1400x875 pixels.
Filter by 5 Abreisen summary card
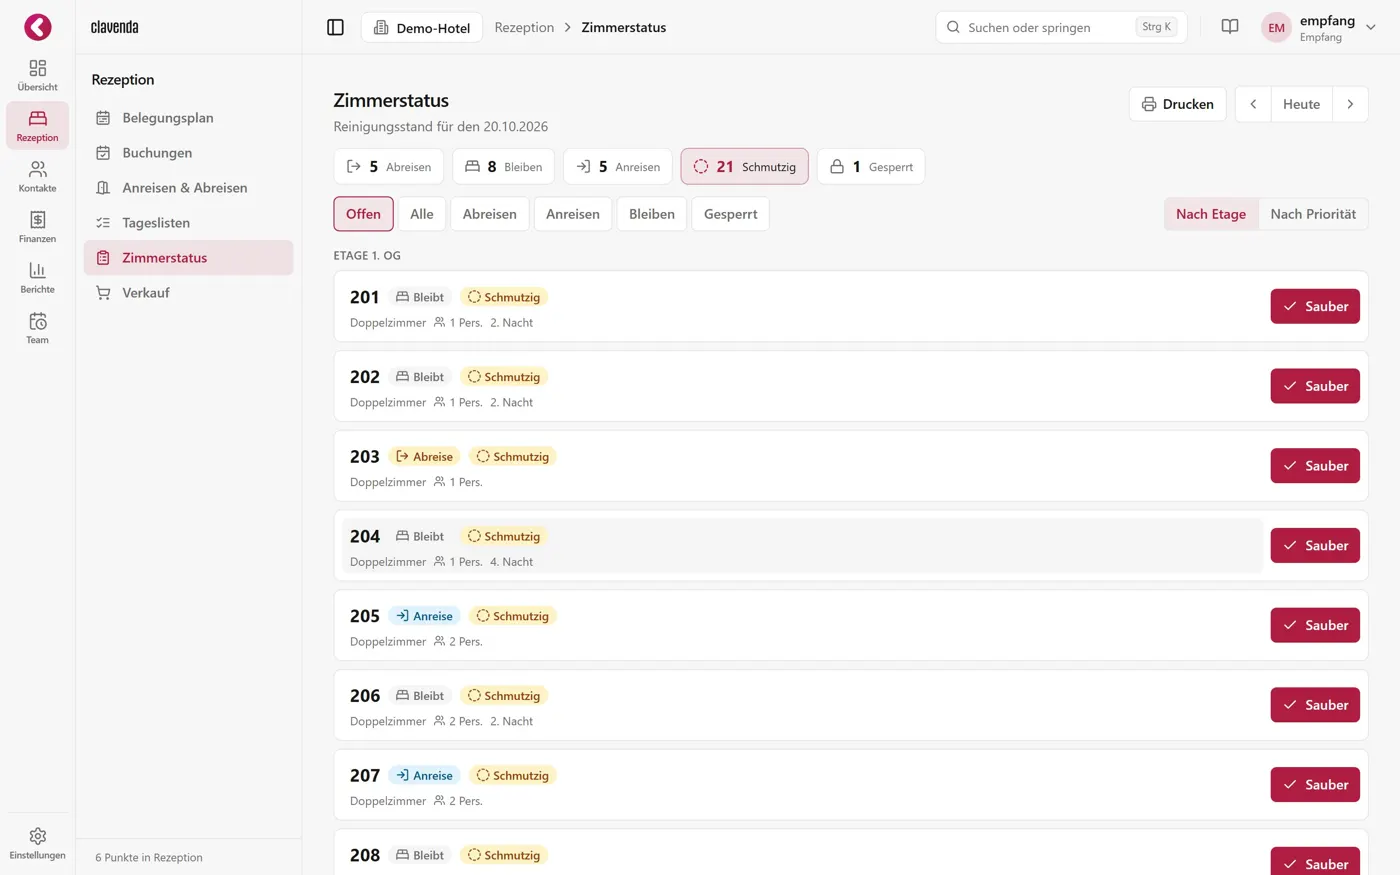389,167
